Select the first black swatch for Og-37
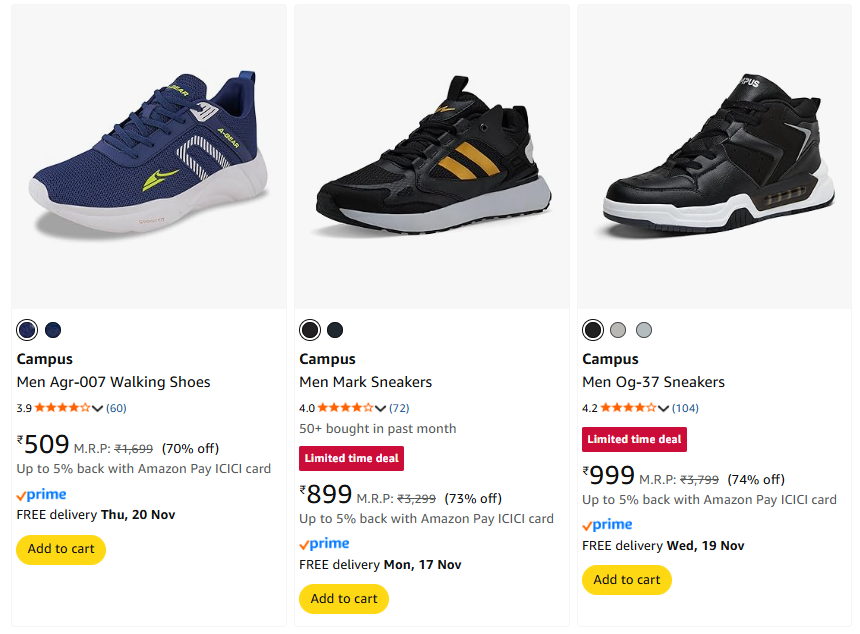The image size is (860, 634). click(x=593, y=330)
